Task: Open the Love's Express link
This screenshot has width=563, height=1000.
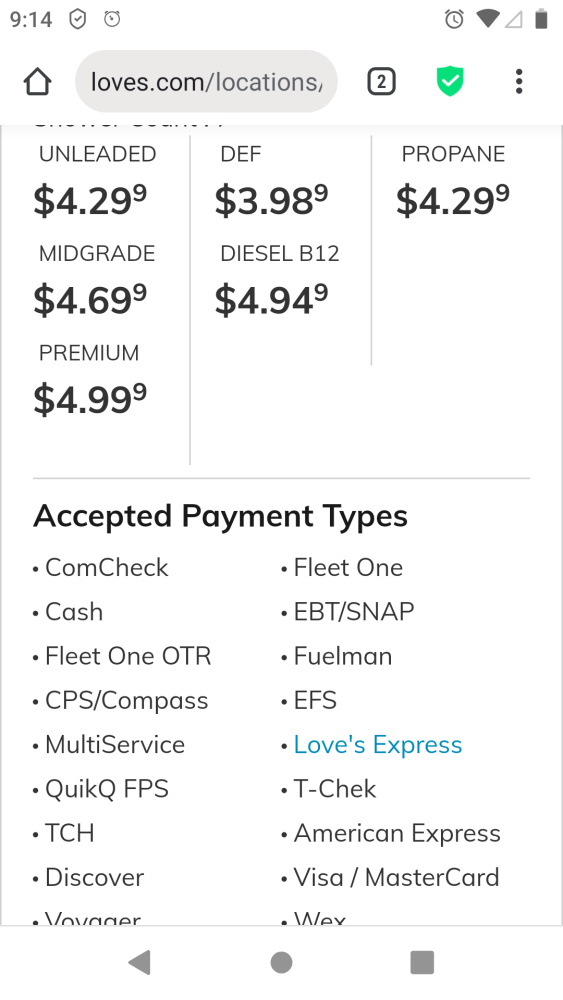Action: tap(377, 745)
